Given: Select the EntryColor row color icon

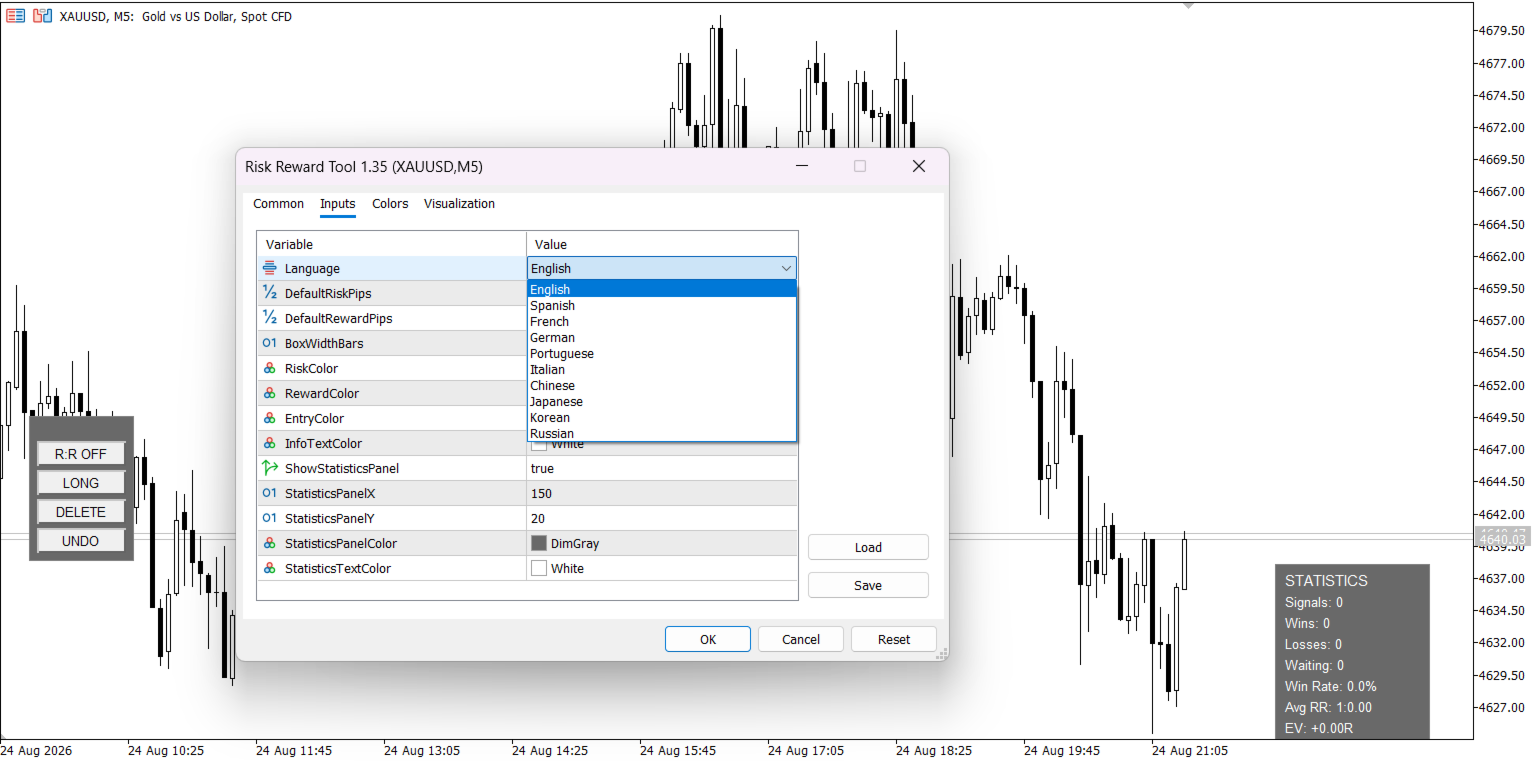Looking at the screenshot, I should click(270, 418).
